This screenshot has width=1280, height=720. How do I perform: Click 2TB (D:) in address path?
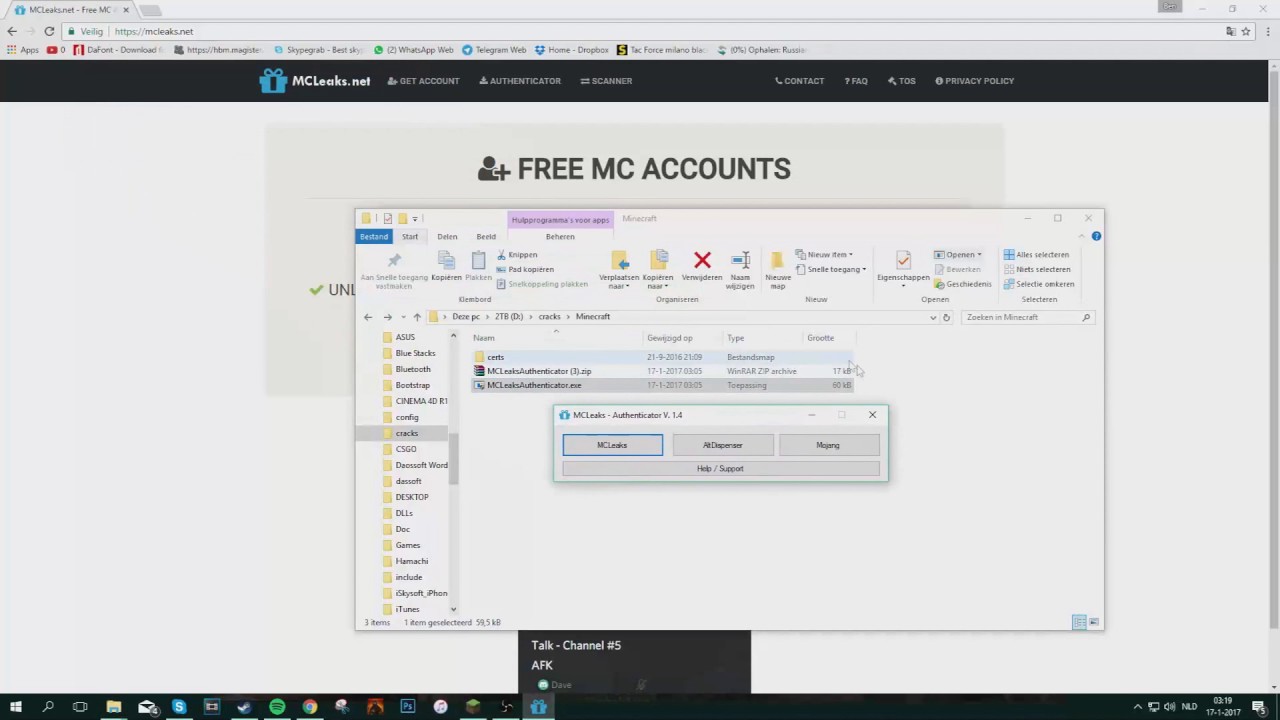click(x=508, y=317)
